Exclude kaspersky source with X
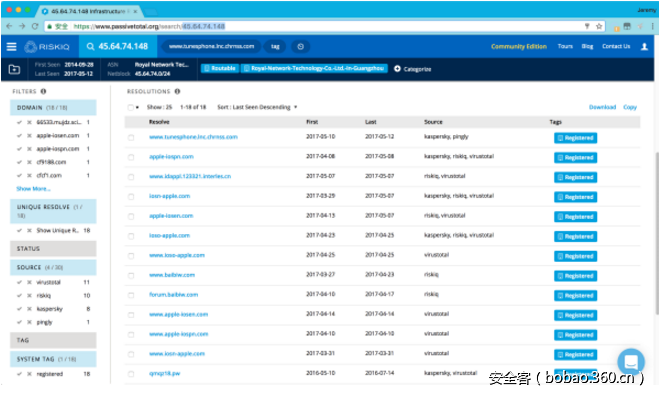The height and width of the screenshot is (396, 659). click(29, 309)
